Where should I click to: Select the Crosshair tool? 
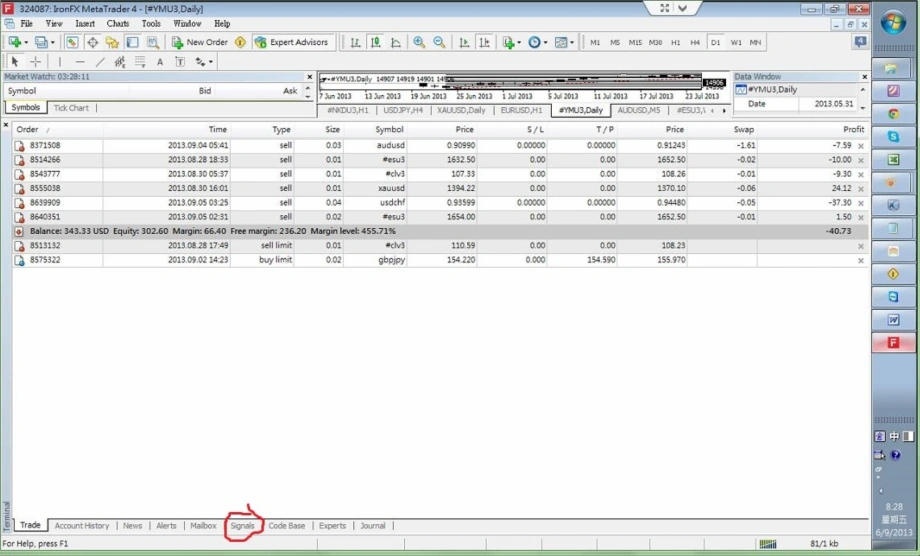tap(36, 62)
